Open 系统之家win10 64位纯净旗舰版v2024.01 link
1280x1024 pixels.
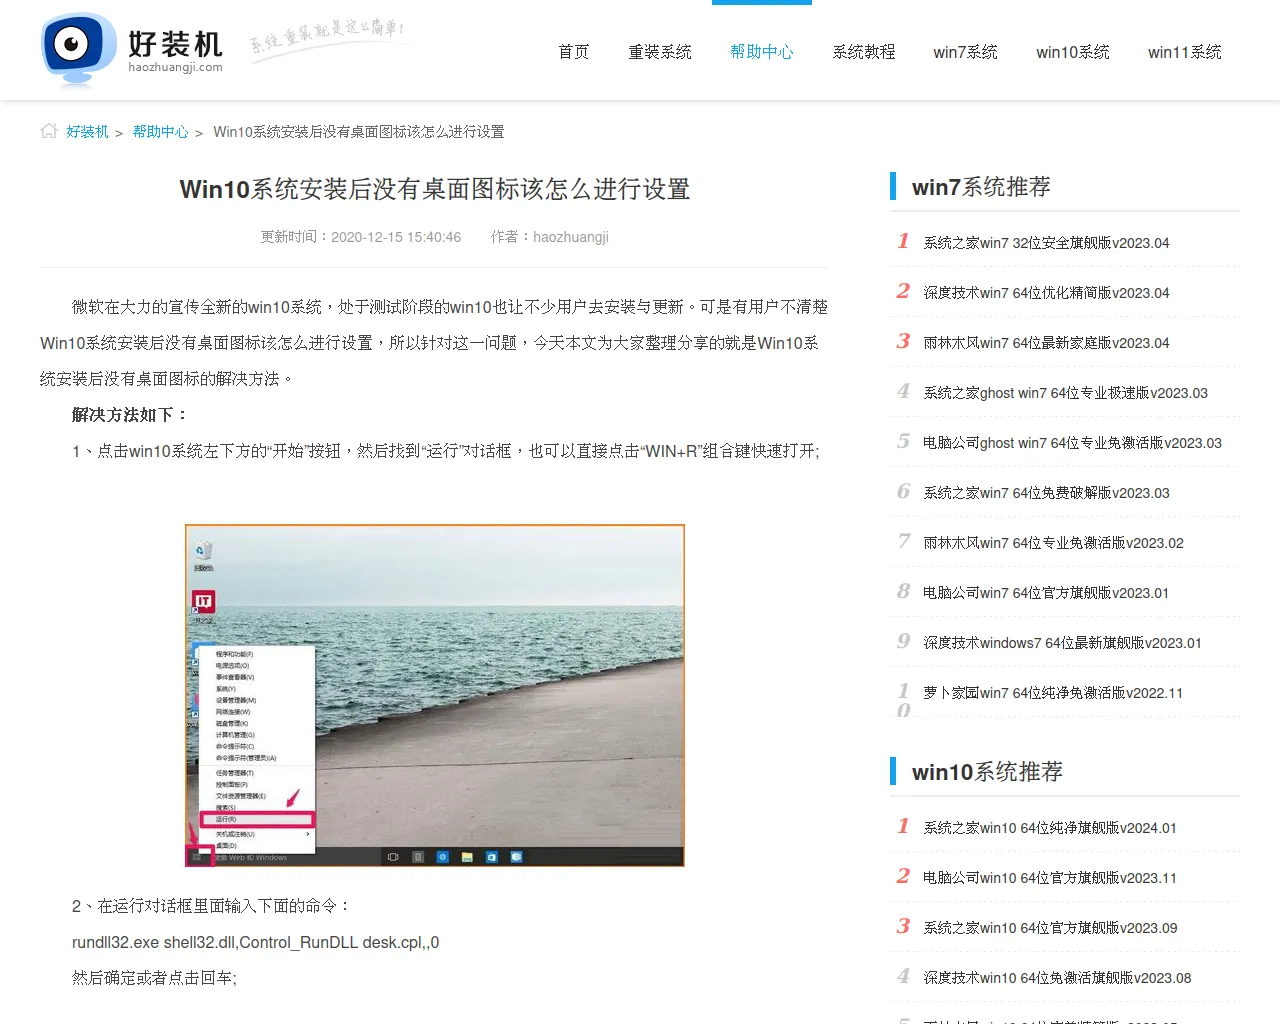click(x=1049, y=828)
